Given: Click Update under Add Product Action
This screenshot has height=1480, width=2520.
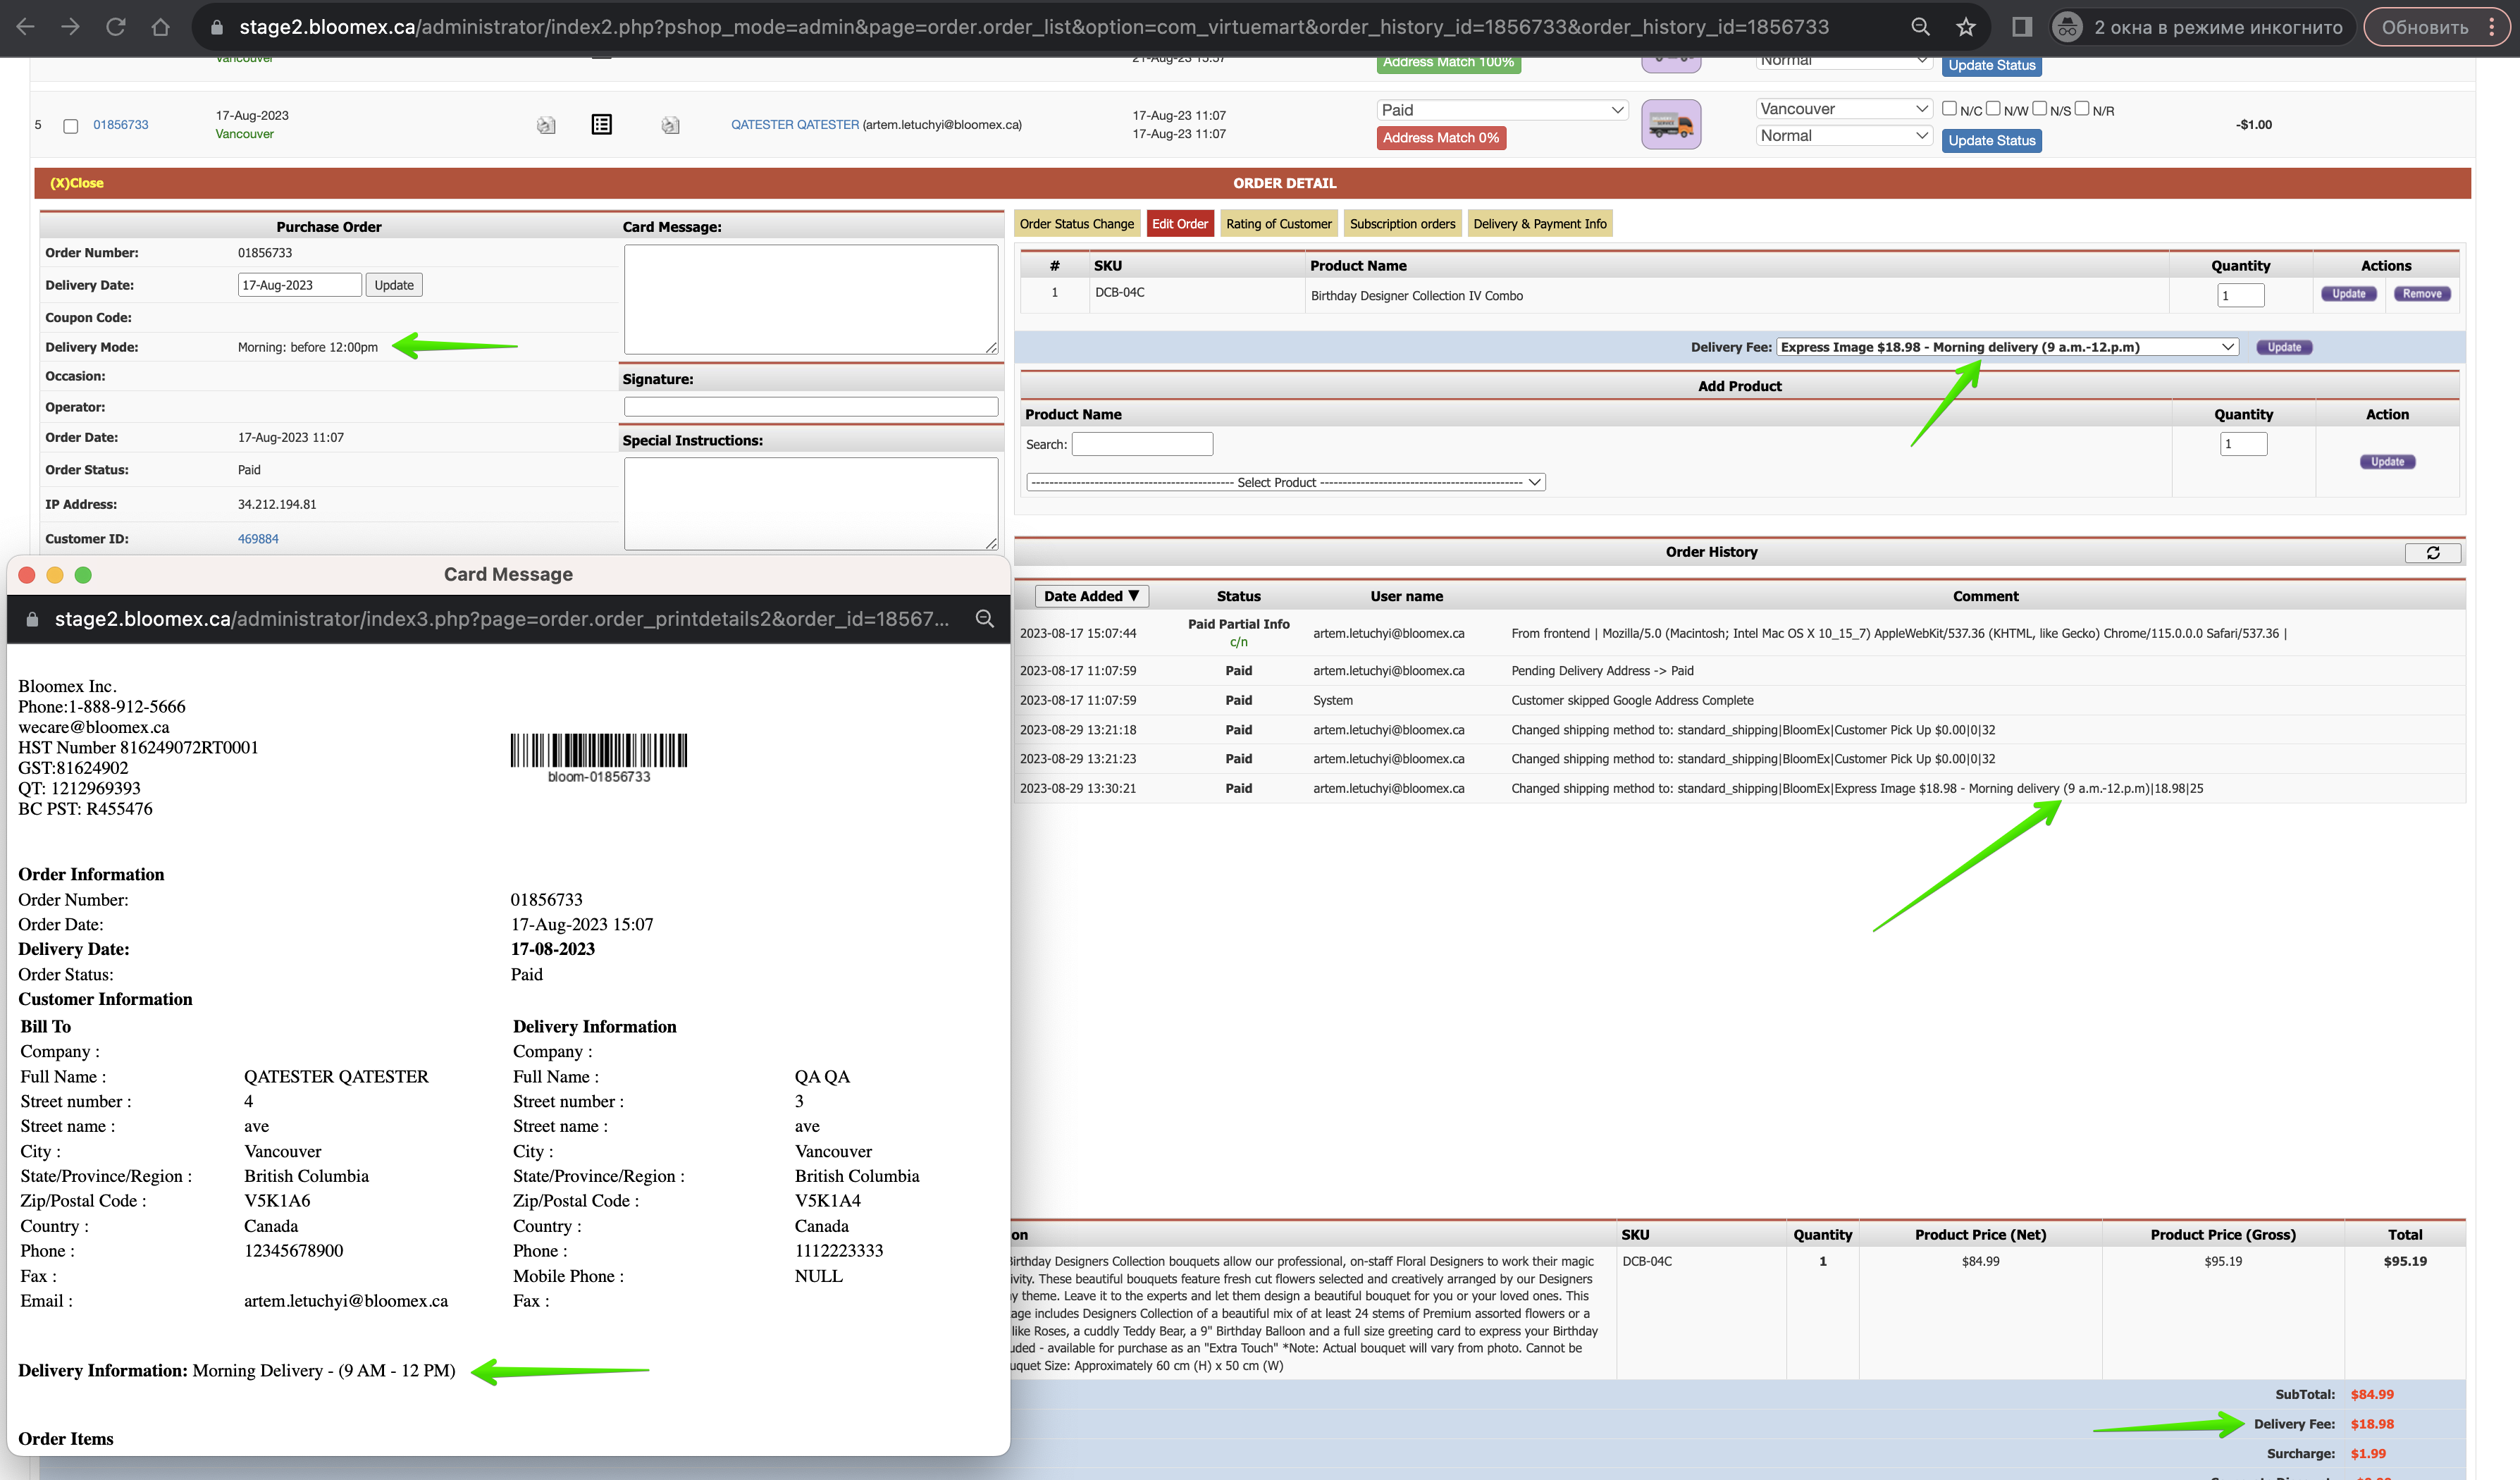Looking at the screenshot, I should (x=2387, y=462).
